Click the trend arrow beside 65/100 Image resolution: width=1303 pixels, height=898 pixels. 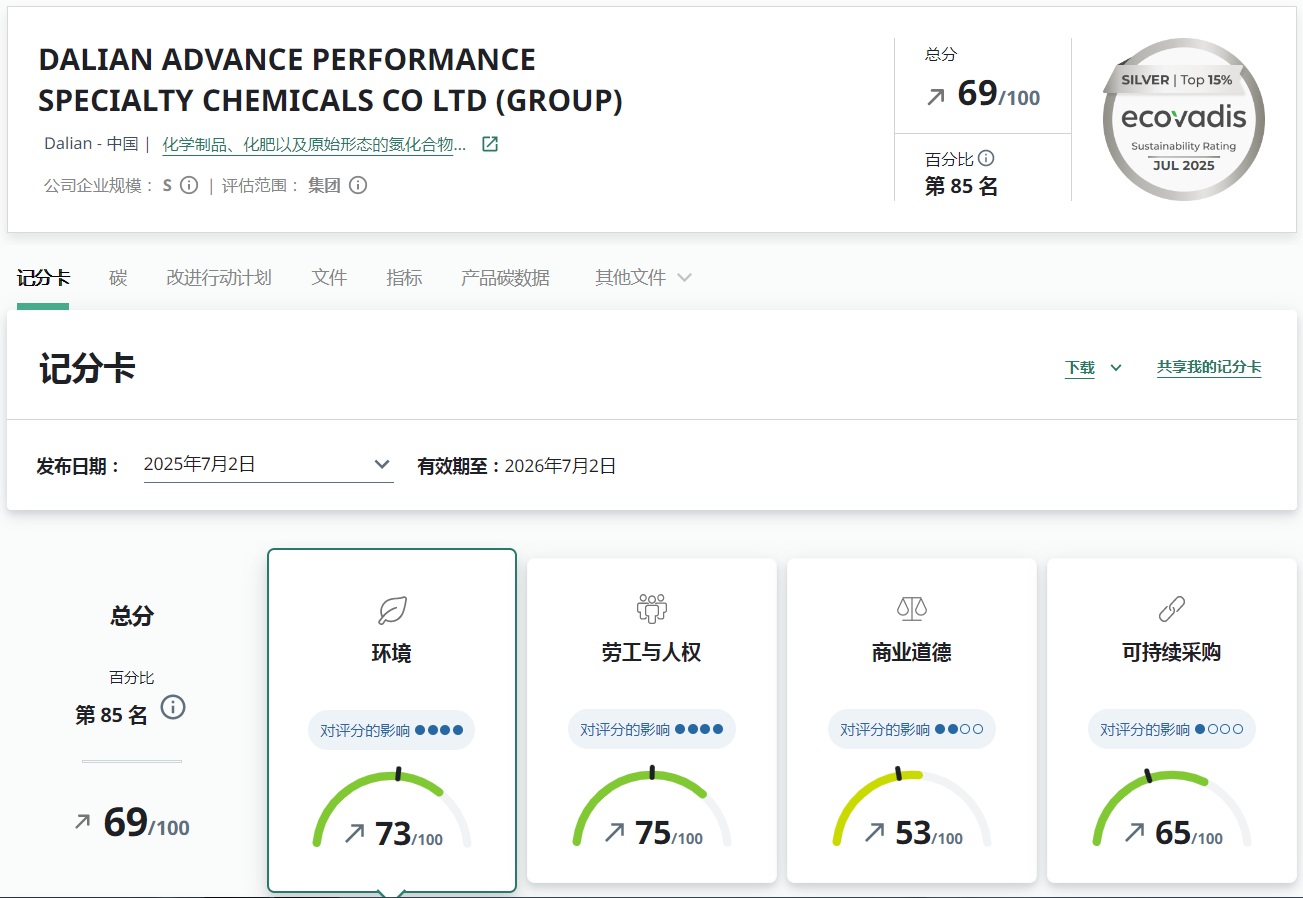pos(1134,832)
